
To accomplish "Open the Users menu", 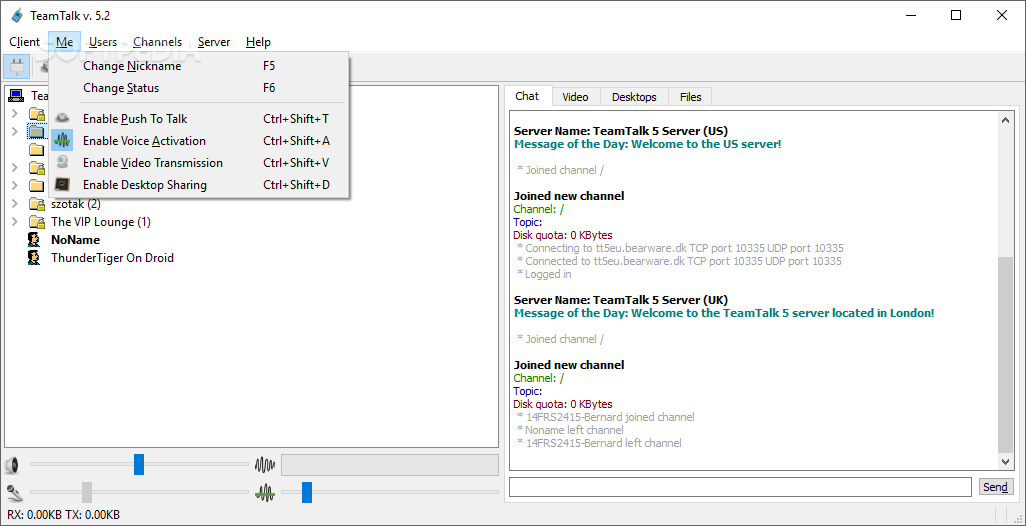I will (103, 42).
